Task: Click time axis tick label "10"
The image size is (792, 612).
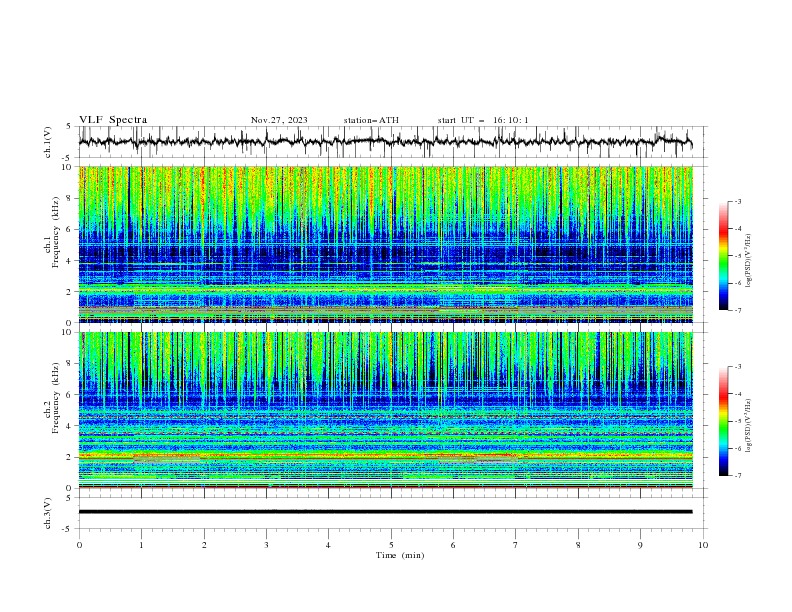Action: (x=703, y=545)
